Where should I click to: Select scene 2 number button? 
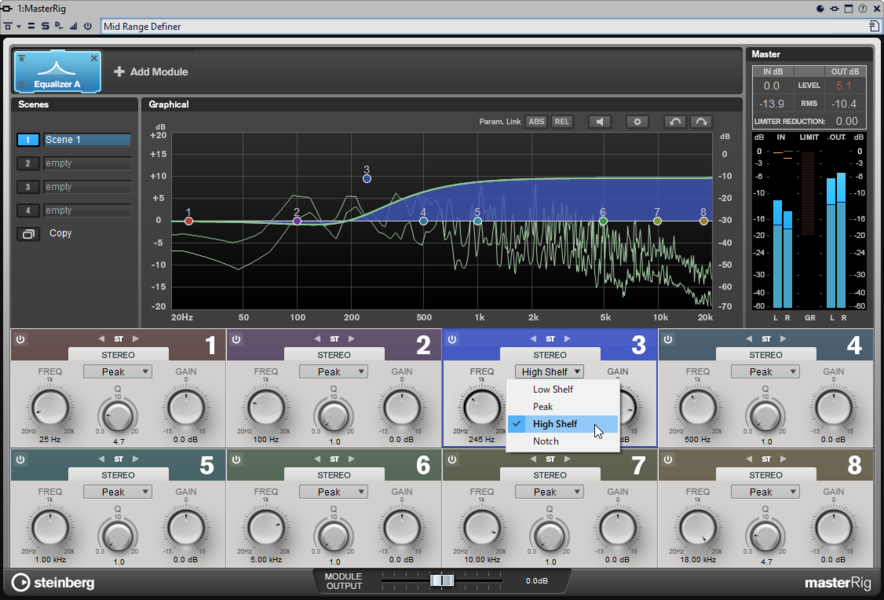tap(28, 164)
